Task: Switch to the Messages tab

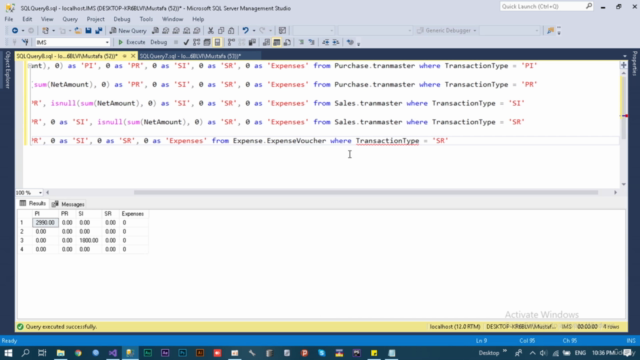Action: 68,204
